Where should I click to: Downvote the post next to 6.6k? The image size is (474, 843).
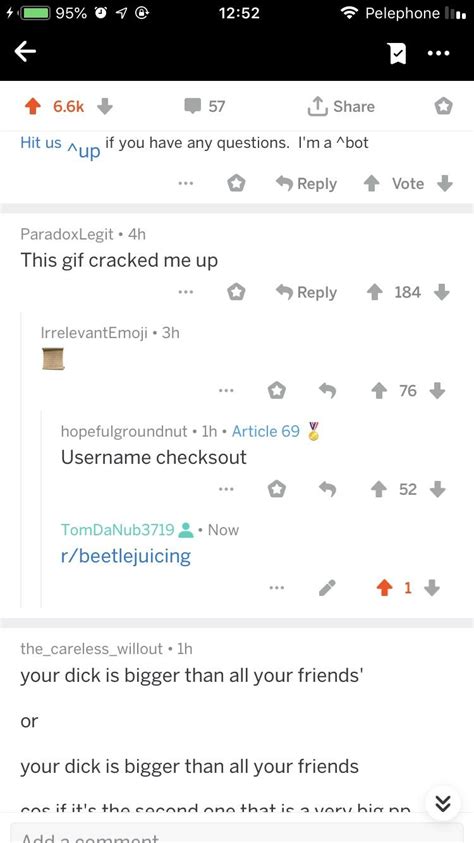(x=105, y=106)
